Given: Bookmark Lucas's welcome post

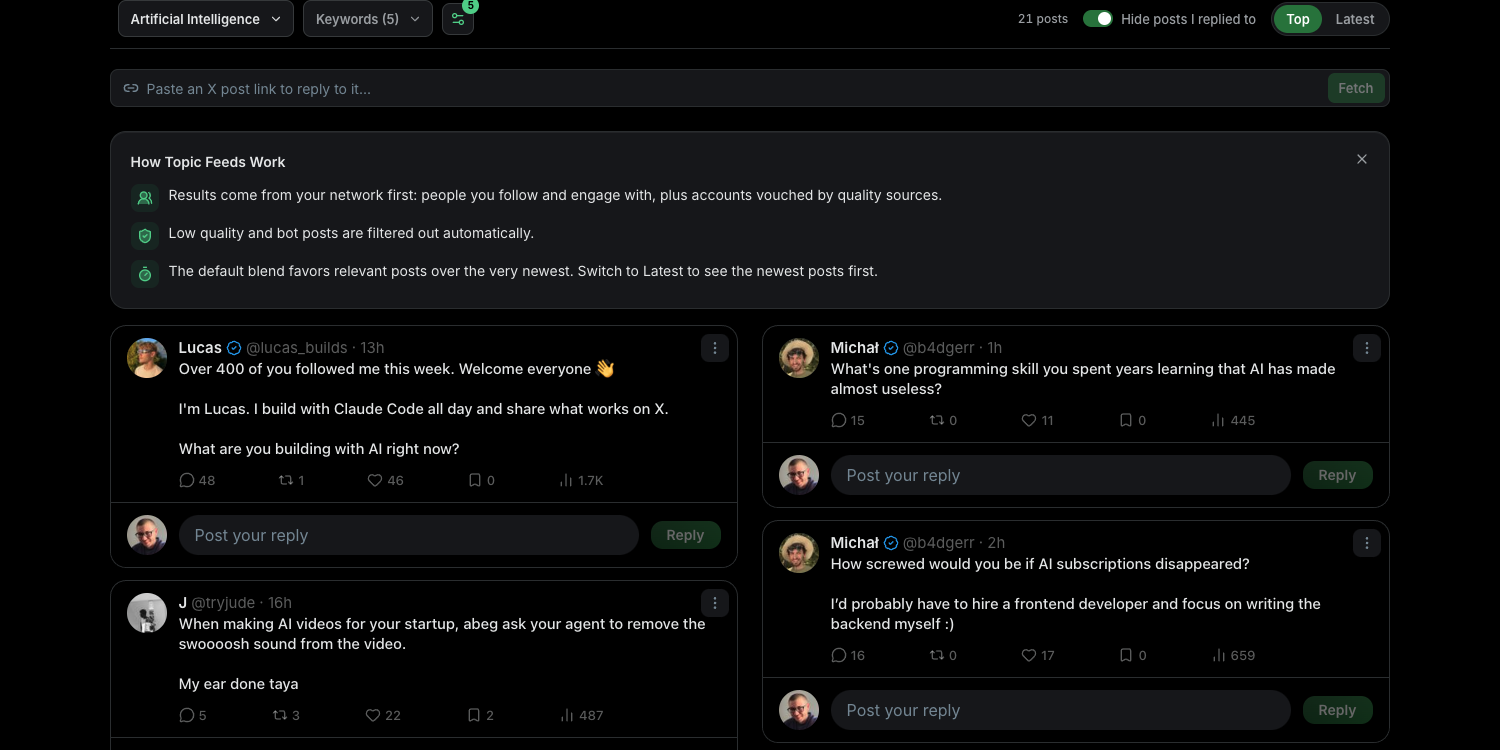Looking at the screenshot, I should click(475, 480).
